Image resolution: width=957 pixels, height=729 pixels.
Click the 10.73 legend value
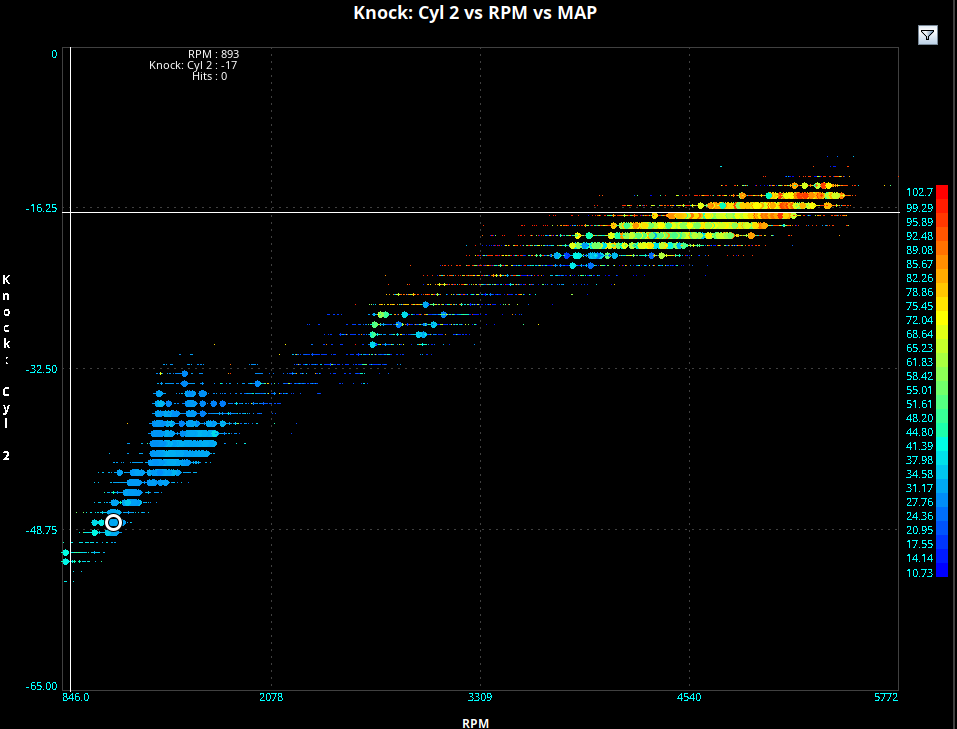(x=919, y=573)
